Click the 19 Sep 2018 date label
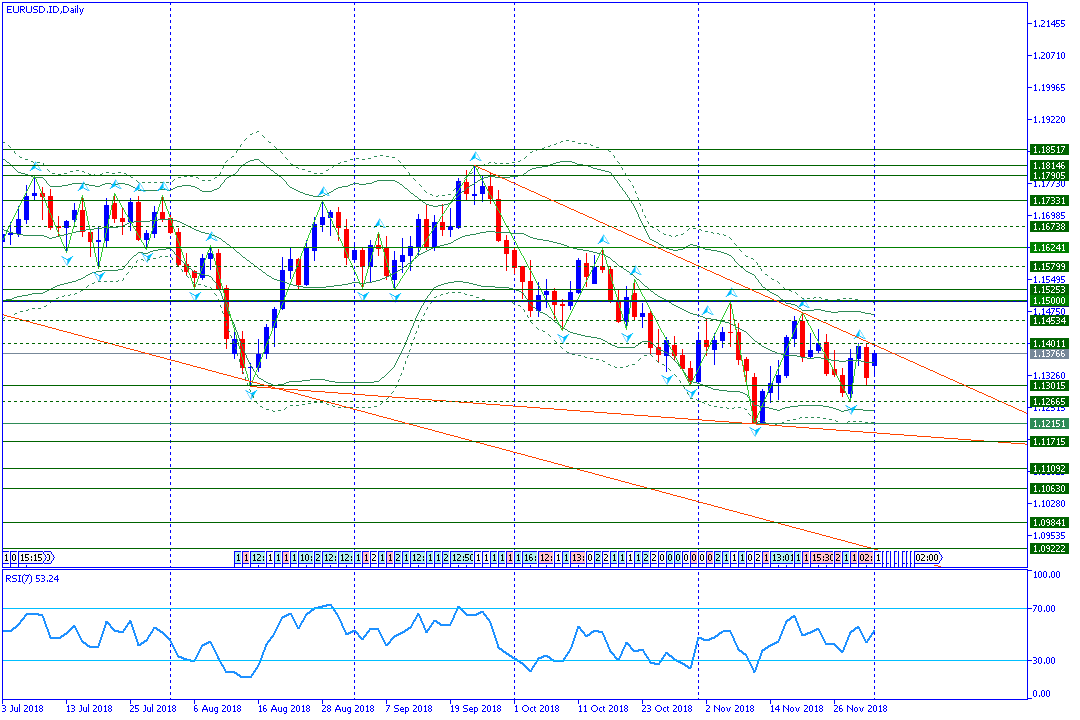Screen dimensions: 1080x720 point(474,708)
